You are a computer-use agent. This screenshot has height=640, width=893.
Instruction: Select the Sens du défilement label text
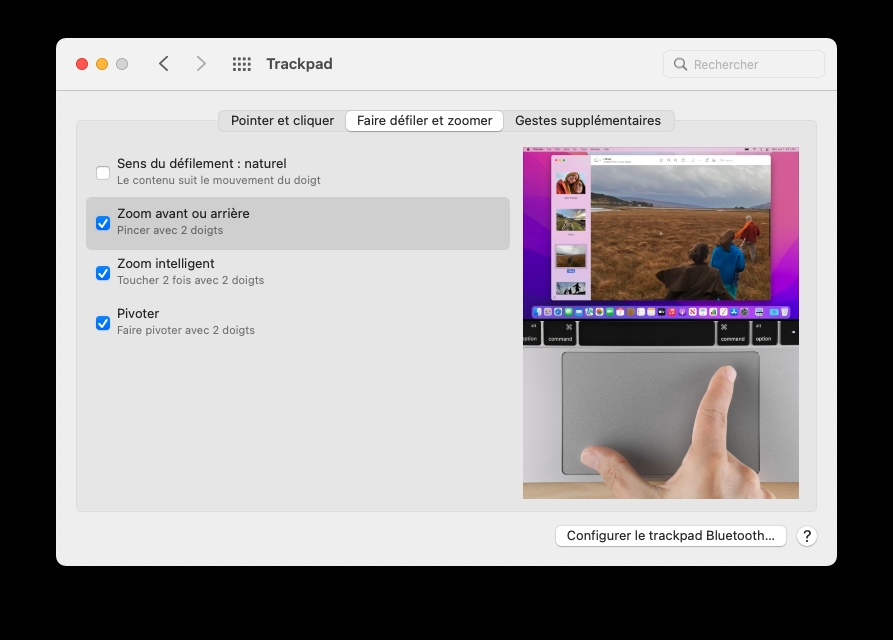pos(201,164)
